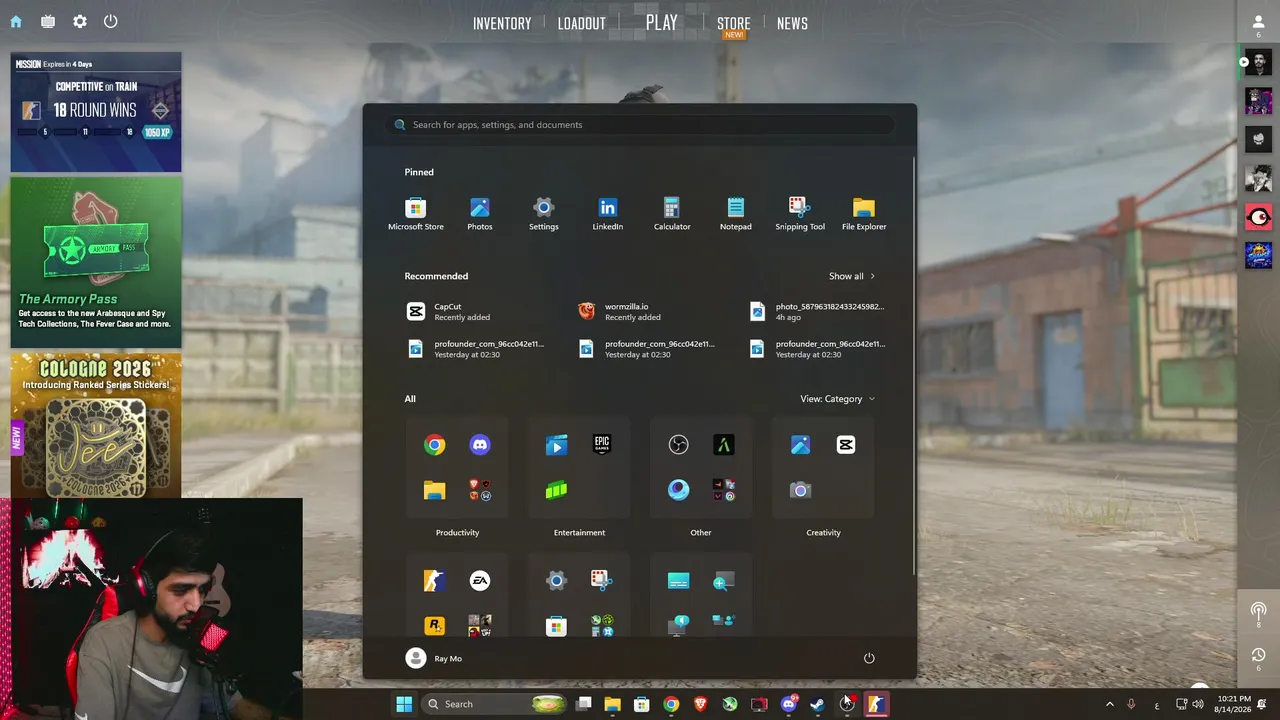Launch Counter-Strike from the All apps grid
The height and width of the screenshot is (720, 1280).
click(434, 581)
